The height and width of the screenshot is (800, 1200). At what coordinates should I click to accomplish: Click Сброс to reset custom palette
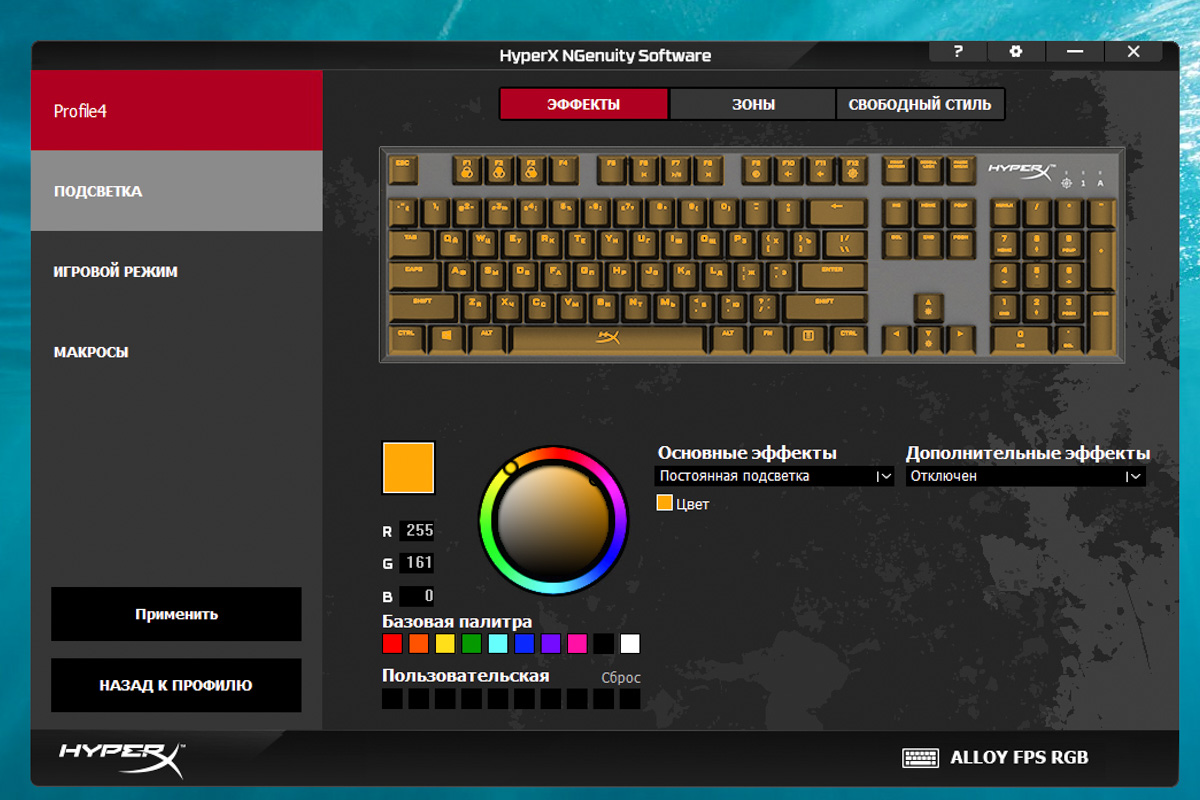(621, 677)
